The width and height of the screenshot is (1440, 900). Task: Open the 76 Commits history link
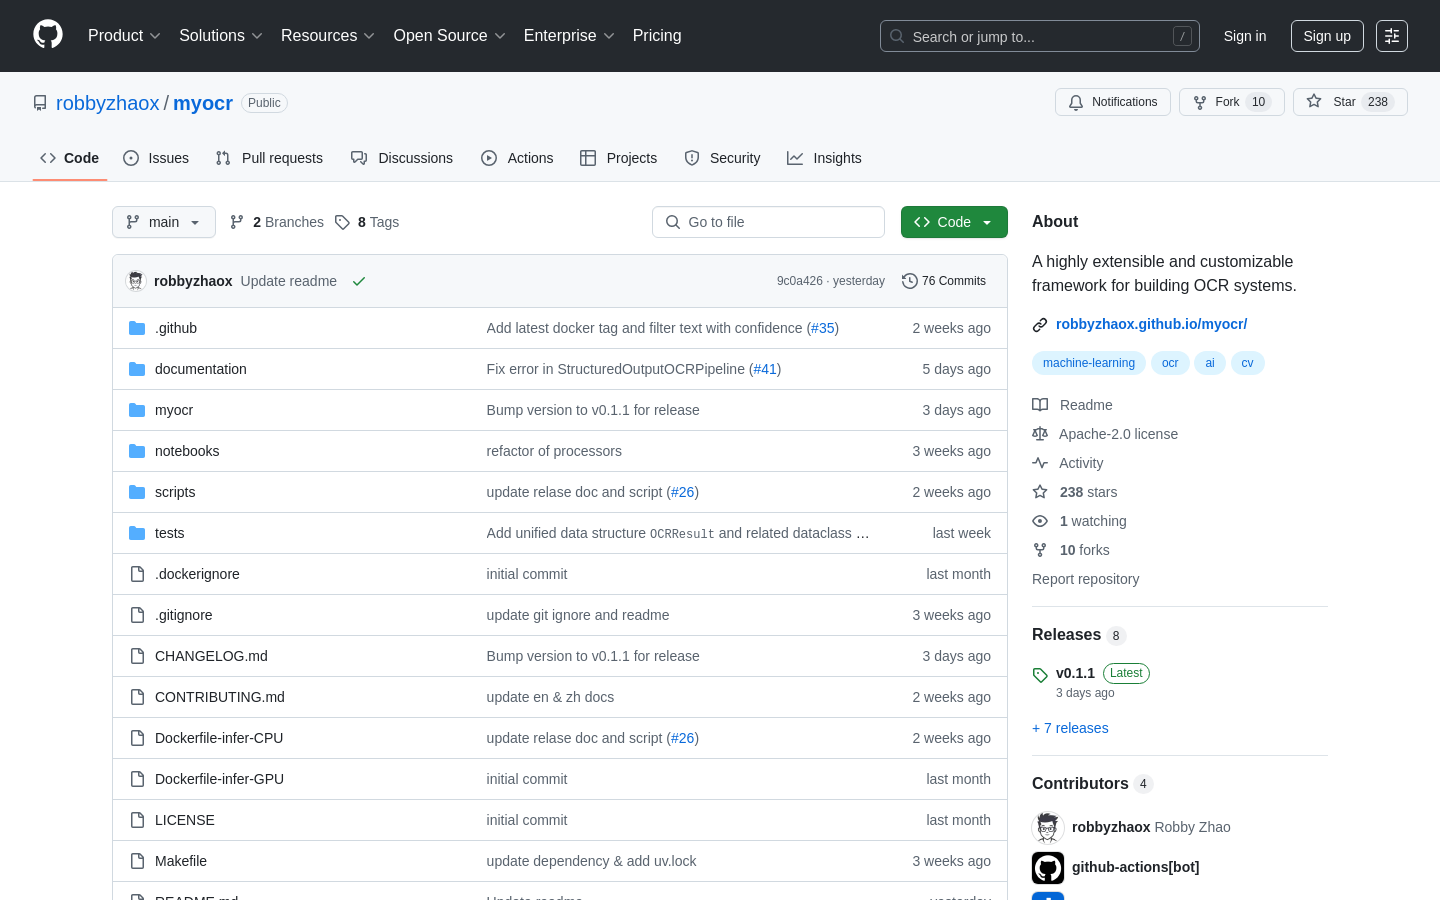pyautogui.click(x=944, y=281)
